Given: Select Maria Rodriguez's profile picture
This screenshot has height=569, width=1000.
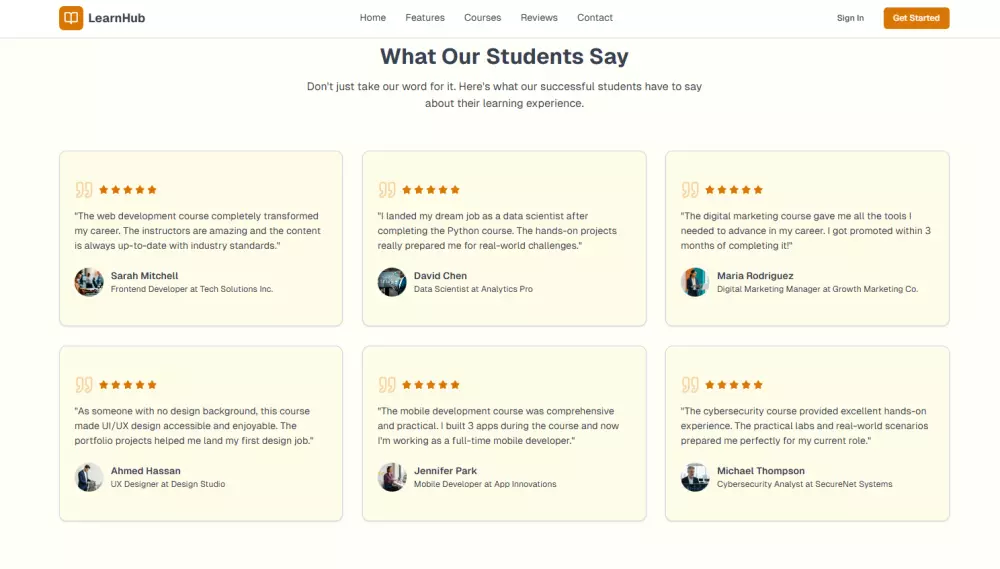Looking at the screenshot, I should (695, 282).
